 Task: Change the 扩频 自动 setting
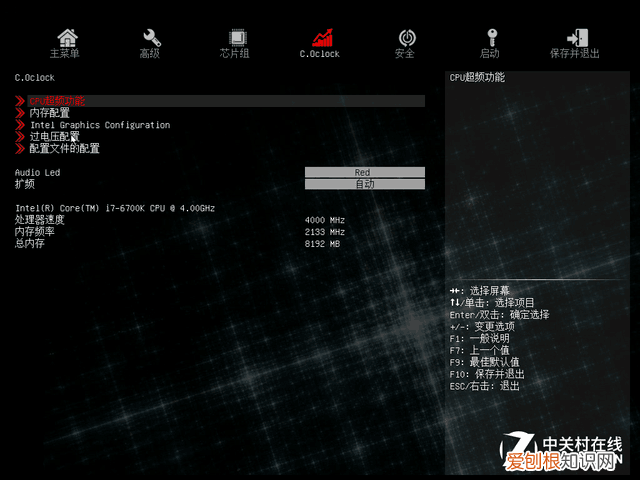coord(364,184)
